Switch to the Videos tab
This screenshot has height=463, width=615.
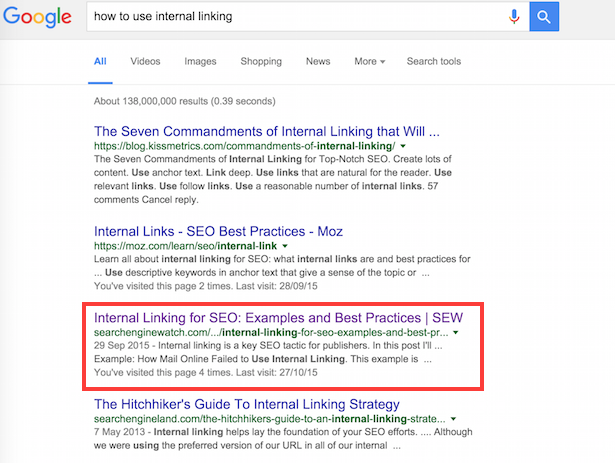[x=145, y=61]
